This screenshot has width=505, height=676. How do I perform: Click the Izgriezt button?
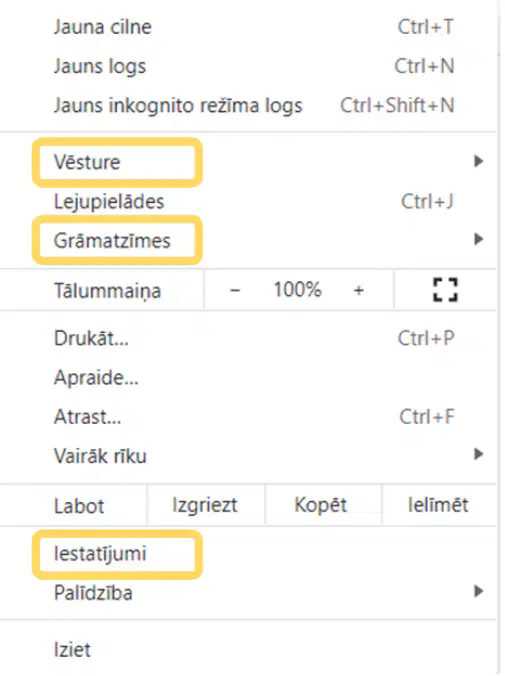pyautogui.click(x=205, y=505)
